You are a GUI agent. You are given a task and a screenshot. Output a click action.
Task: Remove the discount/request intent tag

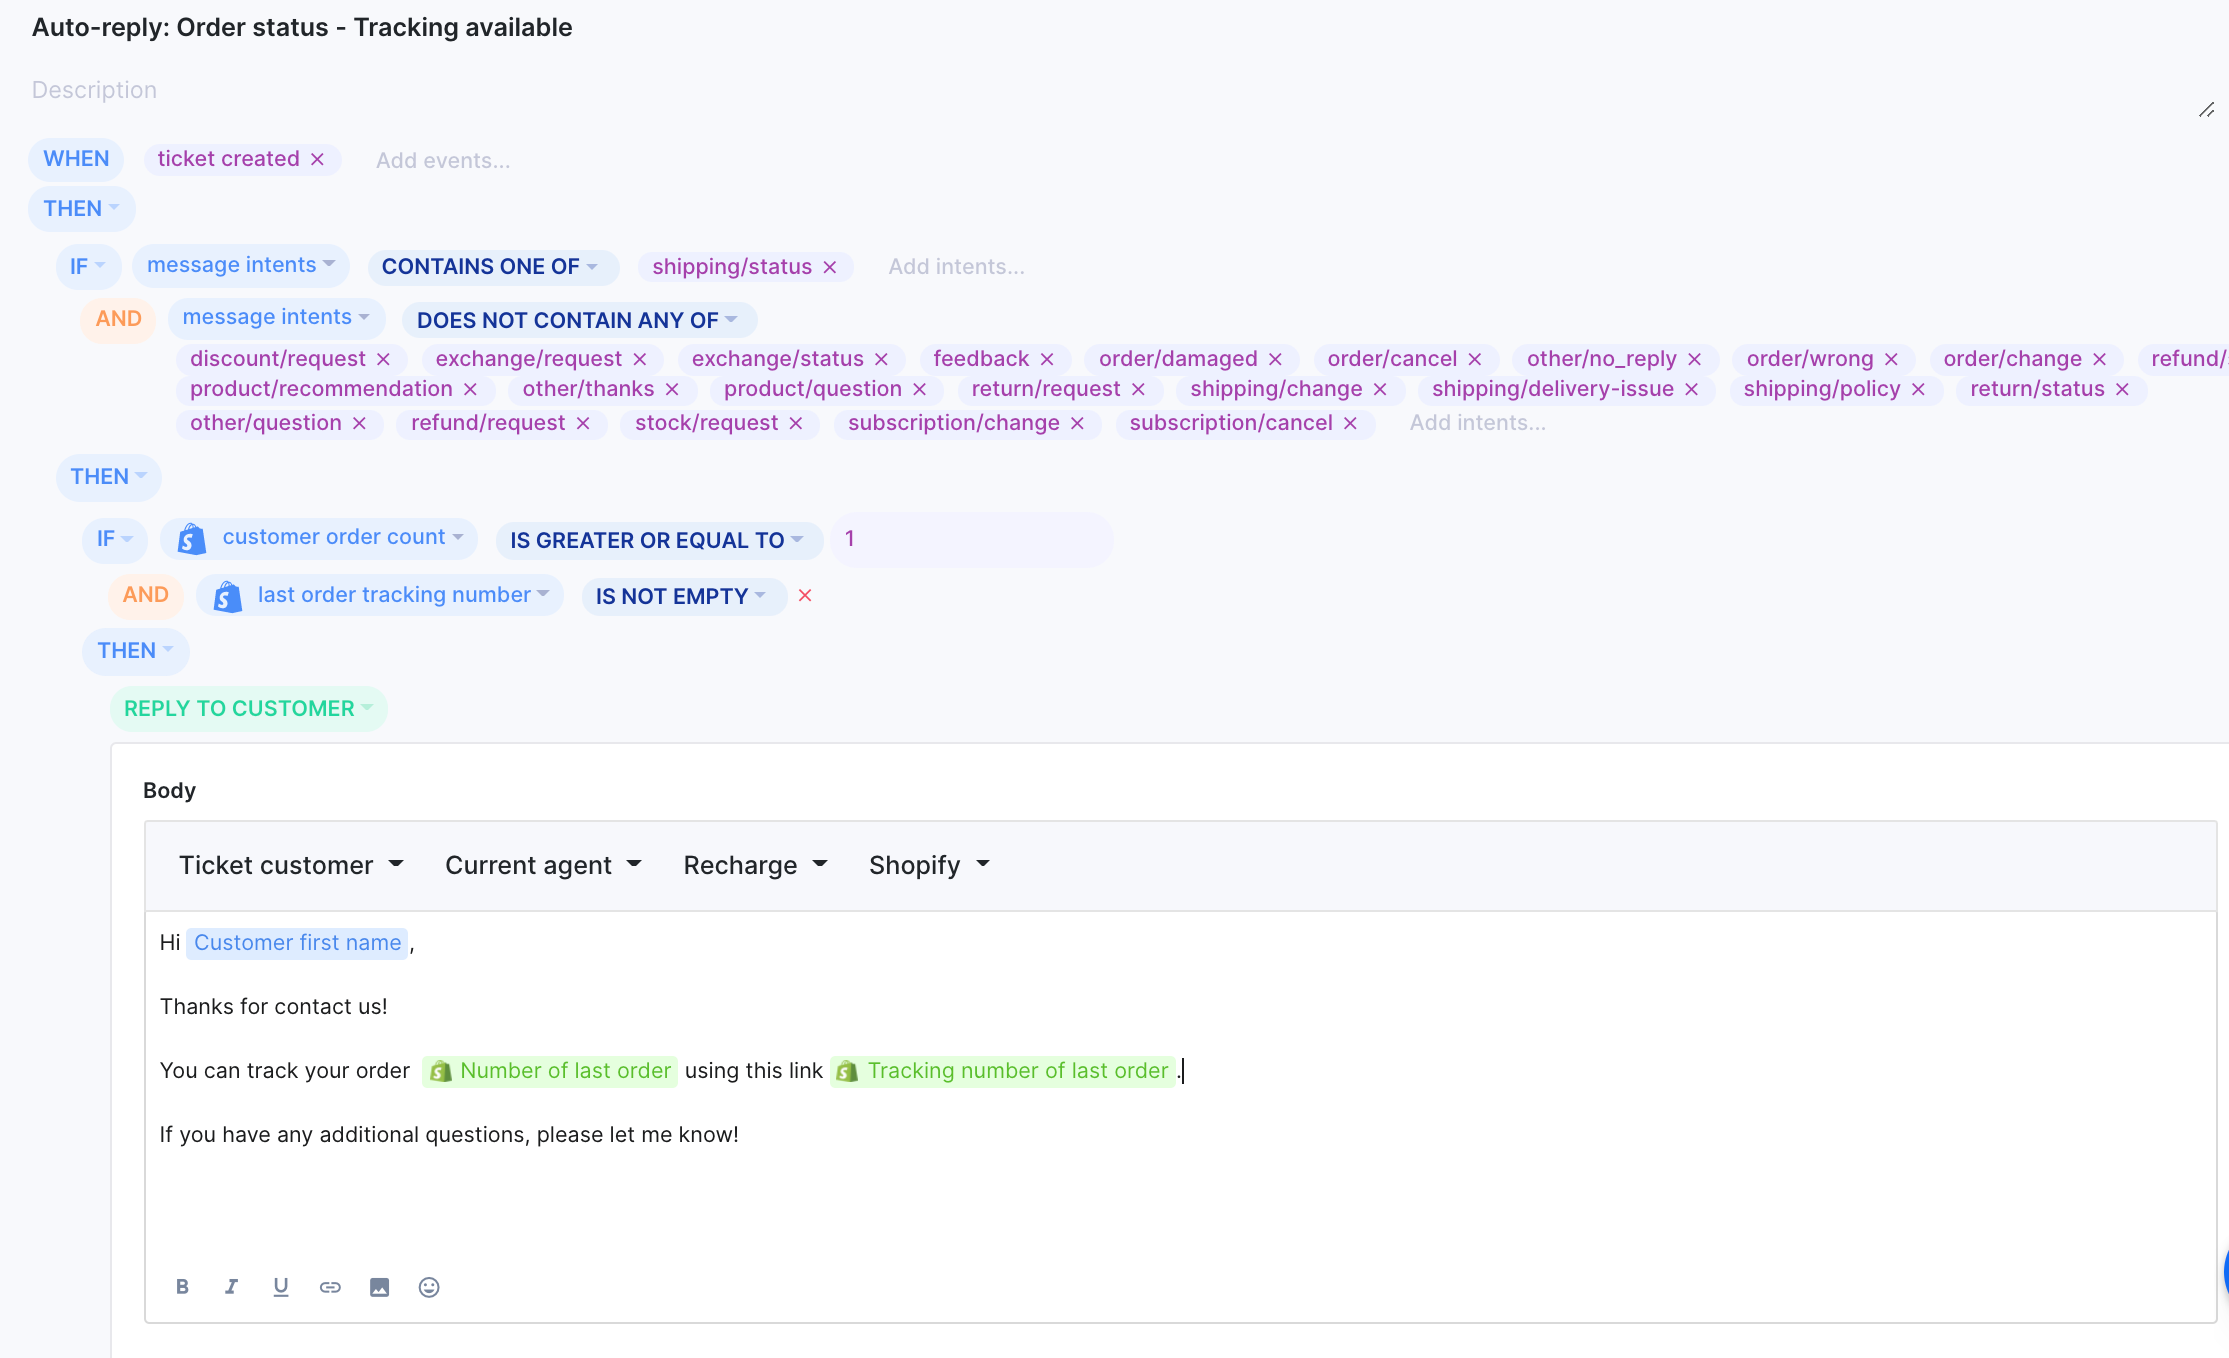383,359
